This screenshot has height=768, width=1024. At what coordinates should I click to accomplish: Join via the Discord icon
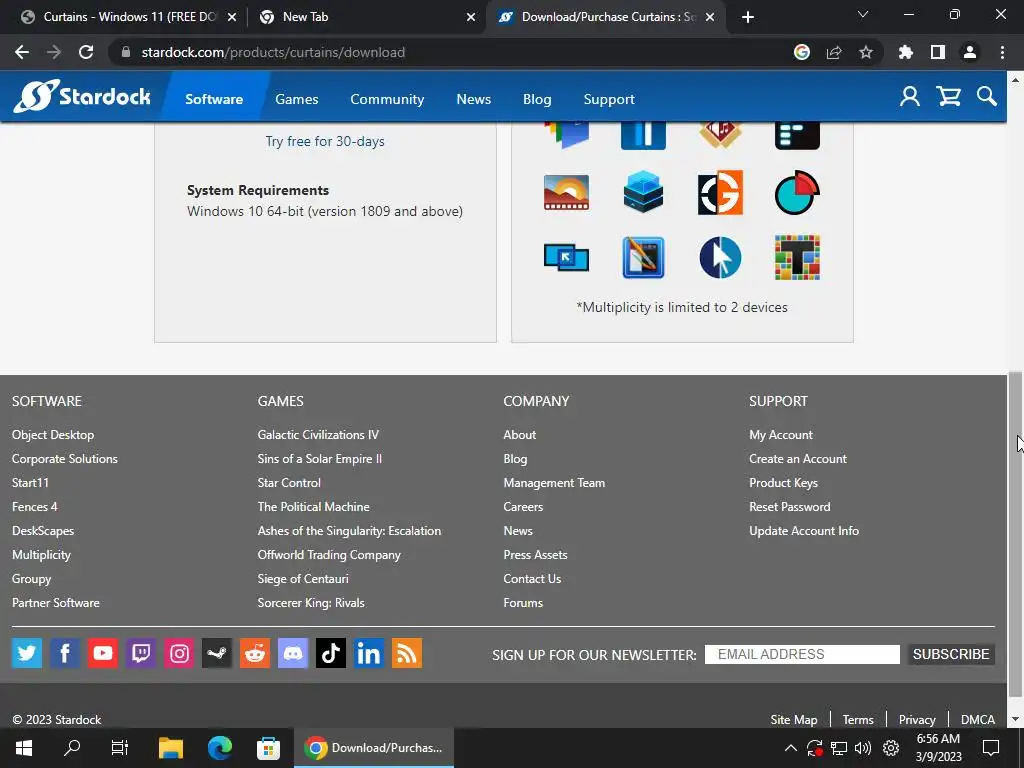(293, 653)
